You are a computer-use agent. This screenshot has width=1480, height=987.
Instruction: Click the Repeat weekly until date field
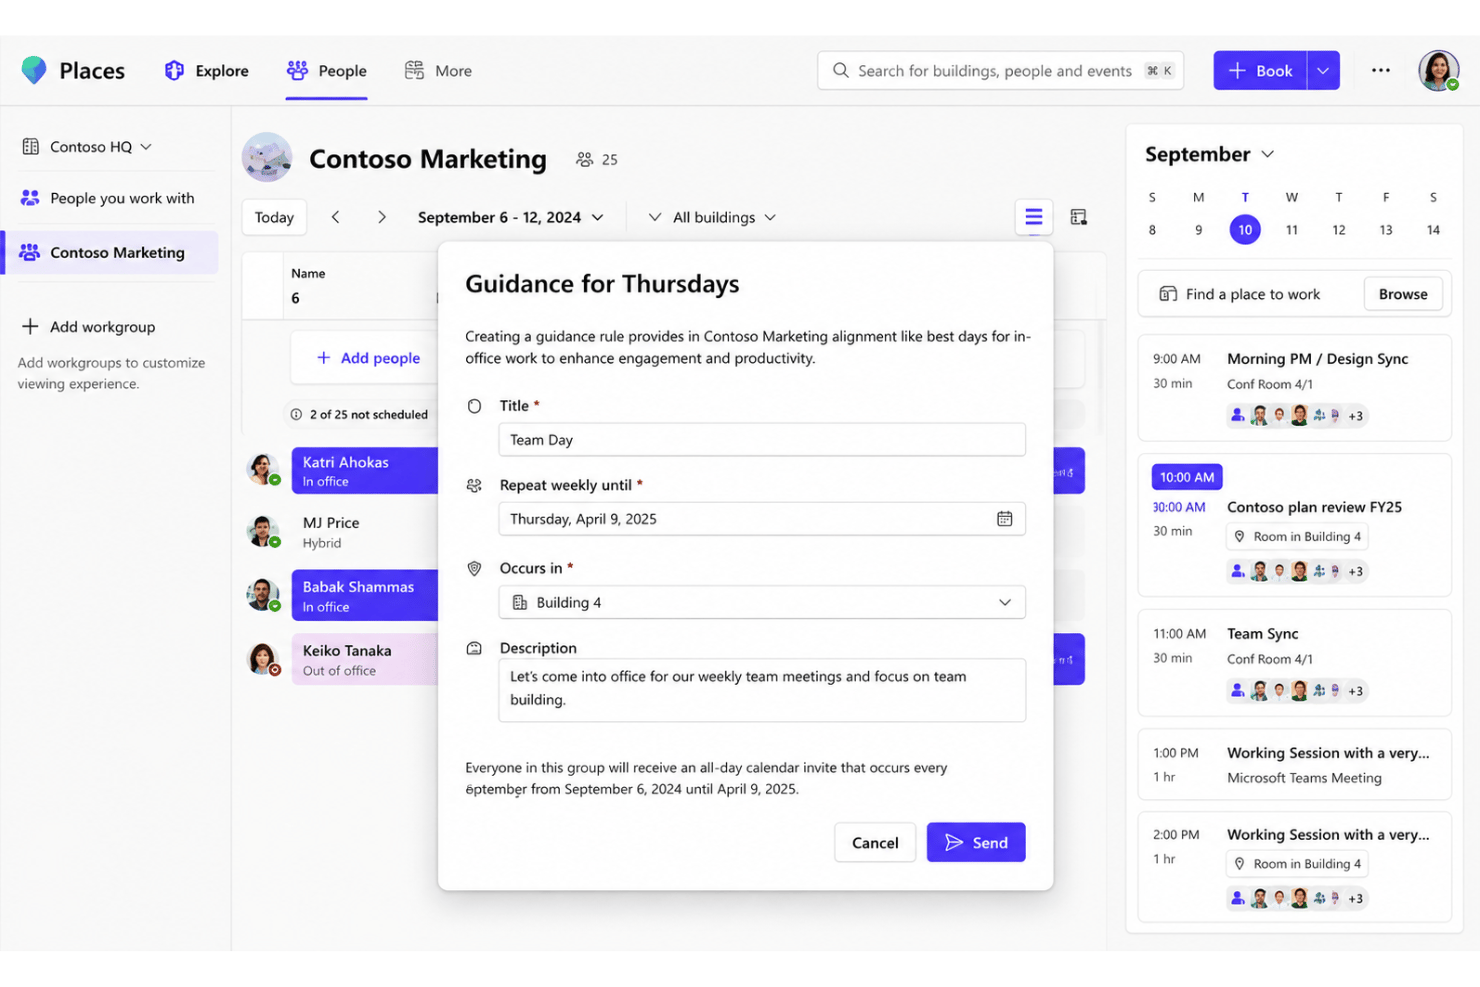point(762,519)
